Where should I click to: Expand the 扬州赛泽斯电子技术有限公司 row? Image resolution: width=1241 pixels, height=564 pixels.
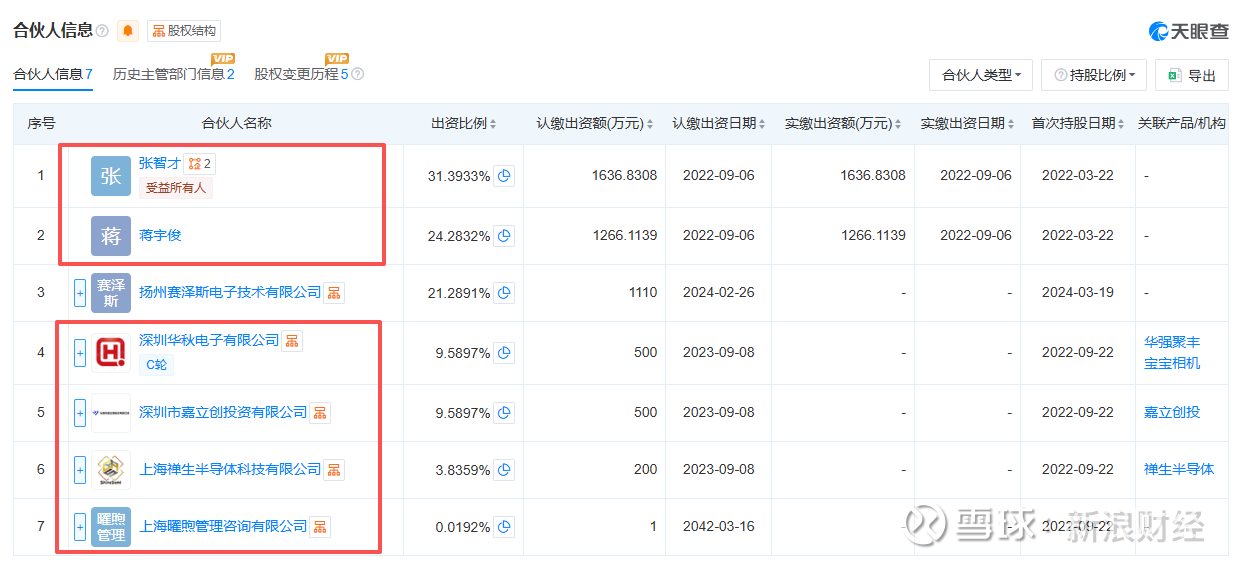(80, 293)
